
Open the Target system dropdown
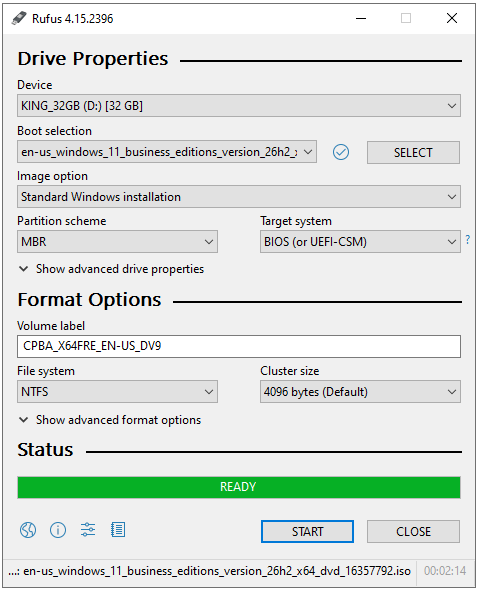click(x=360, y=242)
